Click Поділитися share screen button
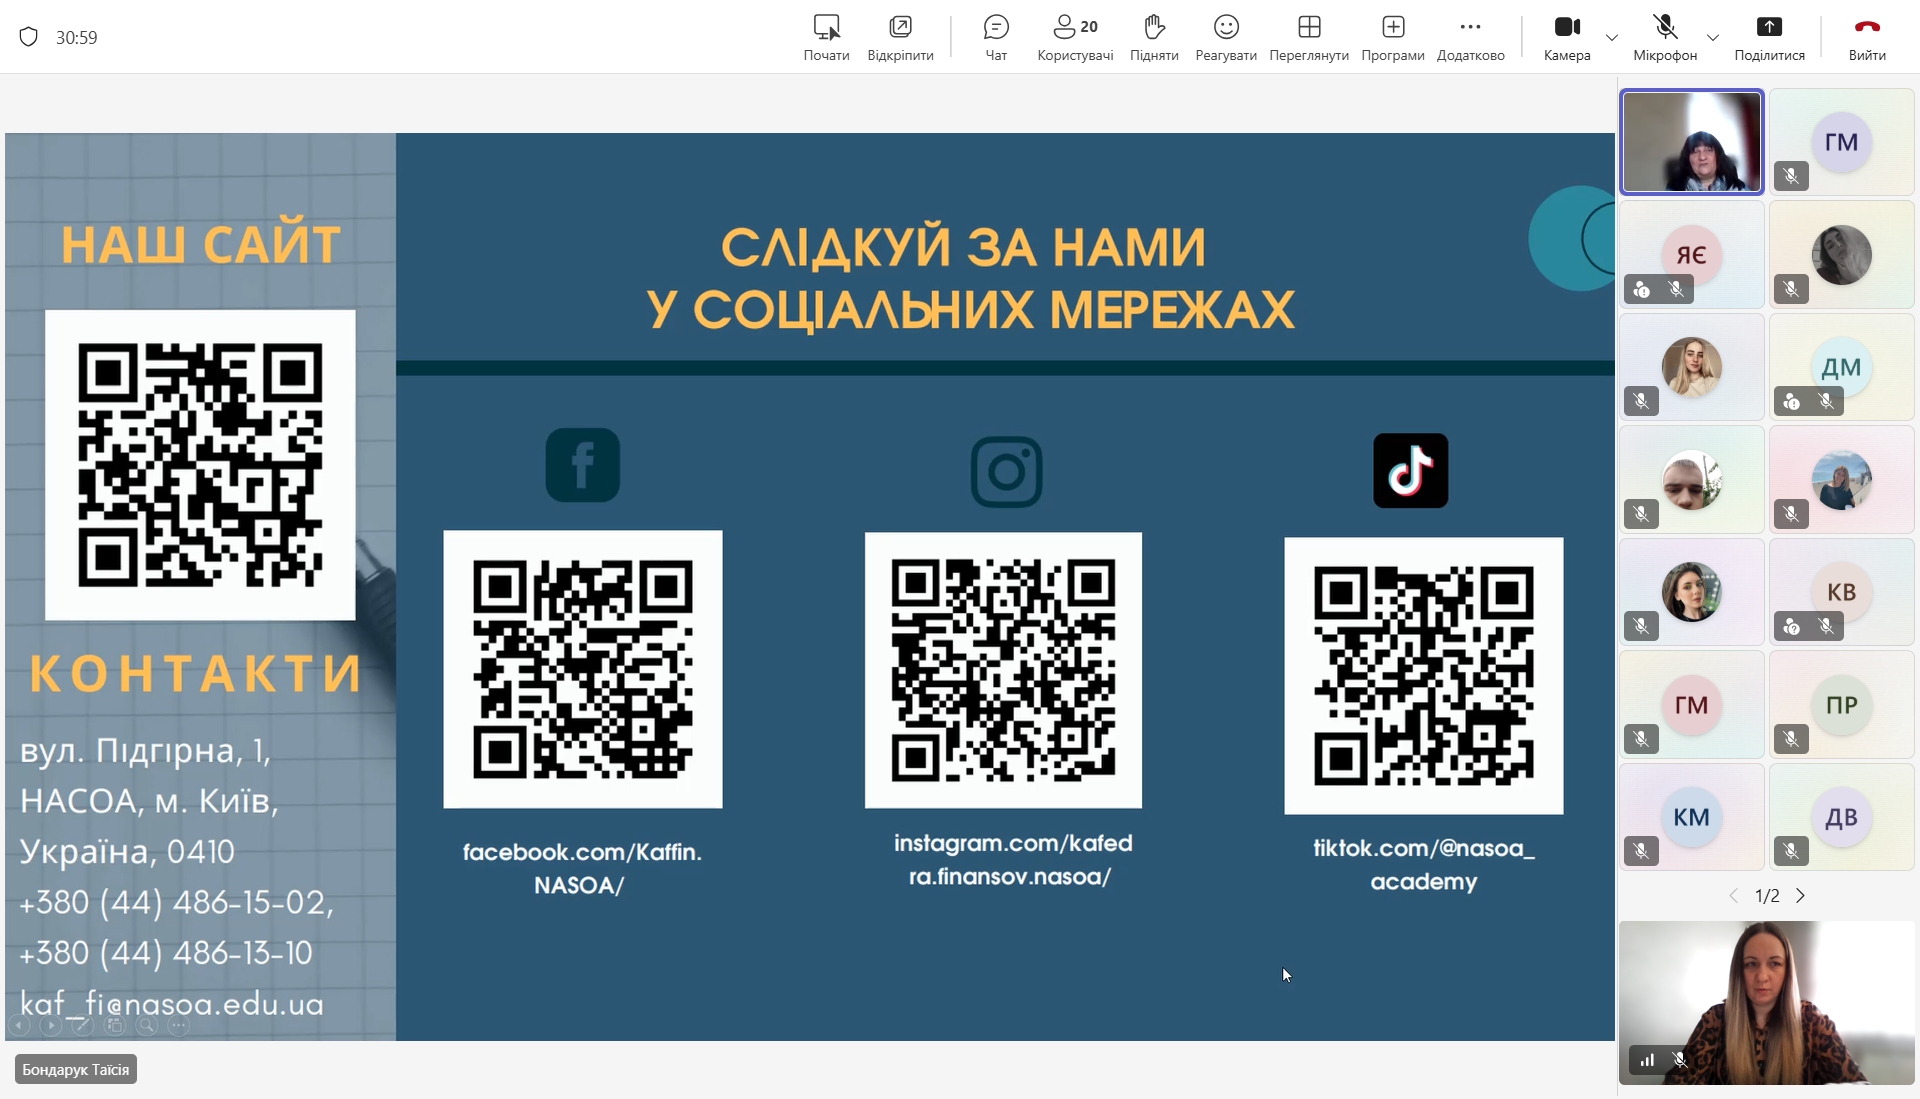 pyautogui.click(x=1769, y=37)
